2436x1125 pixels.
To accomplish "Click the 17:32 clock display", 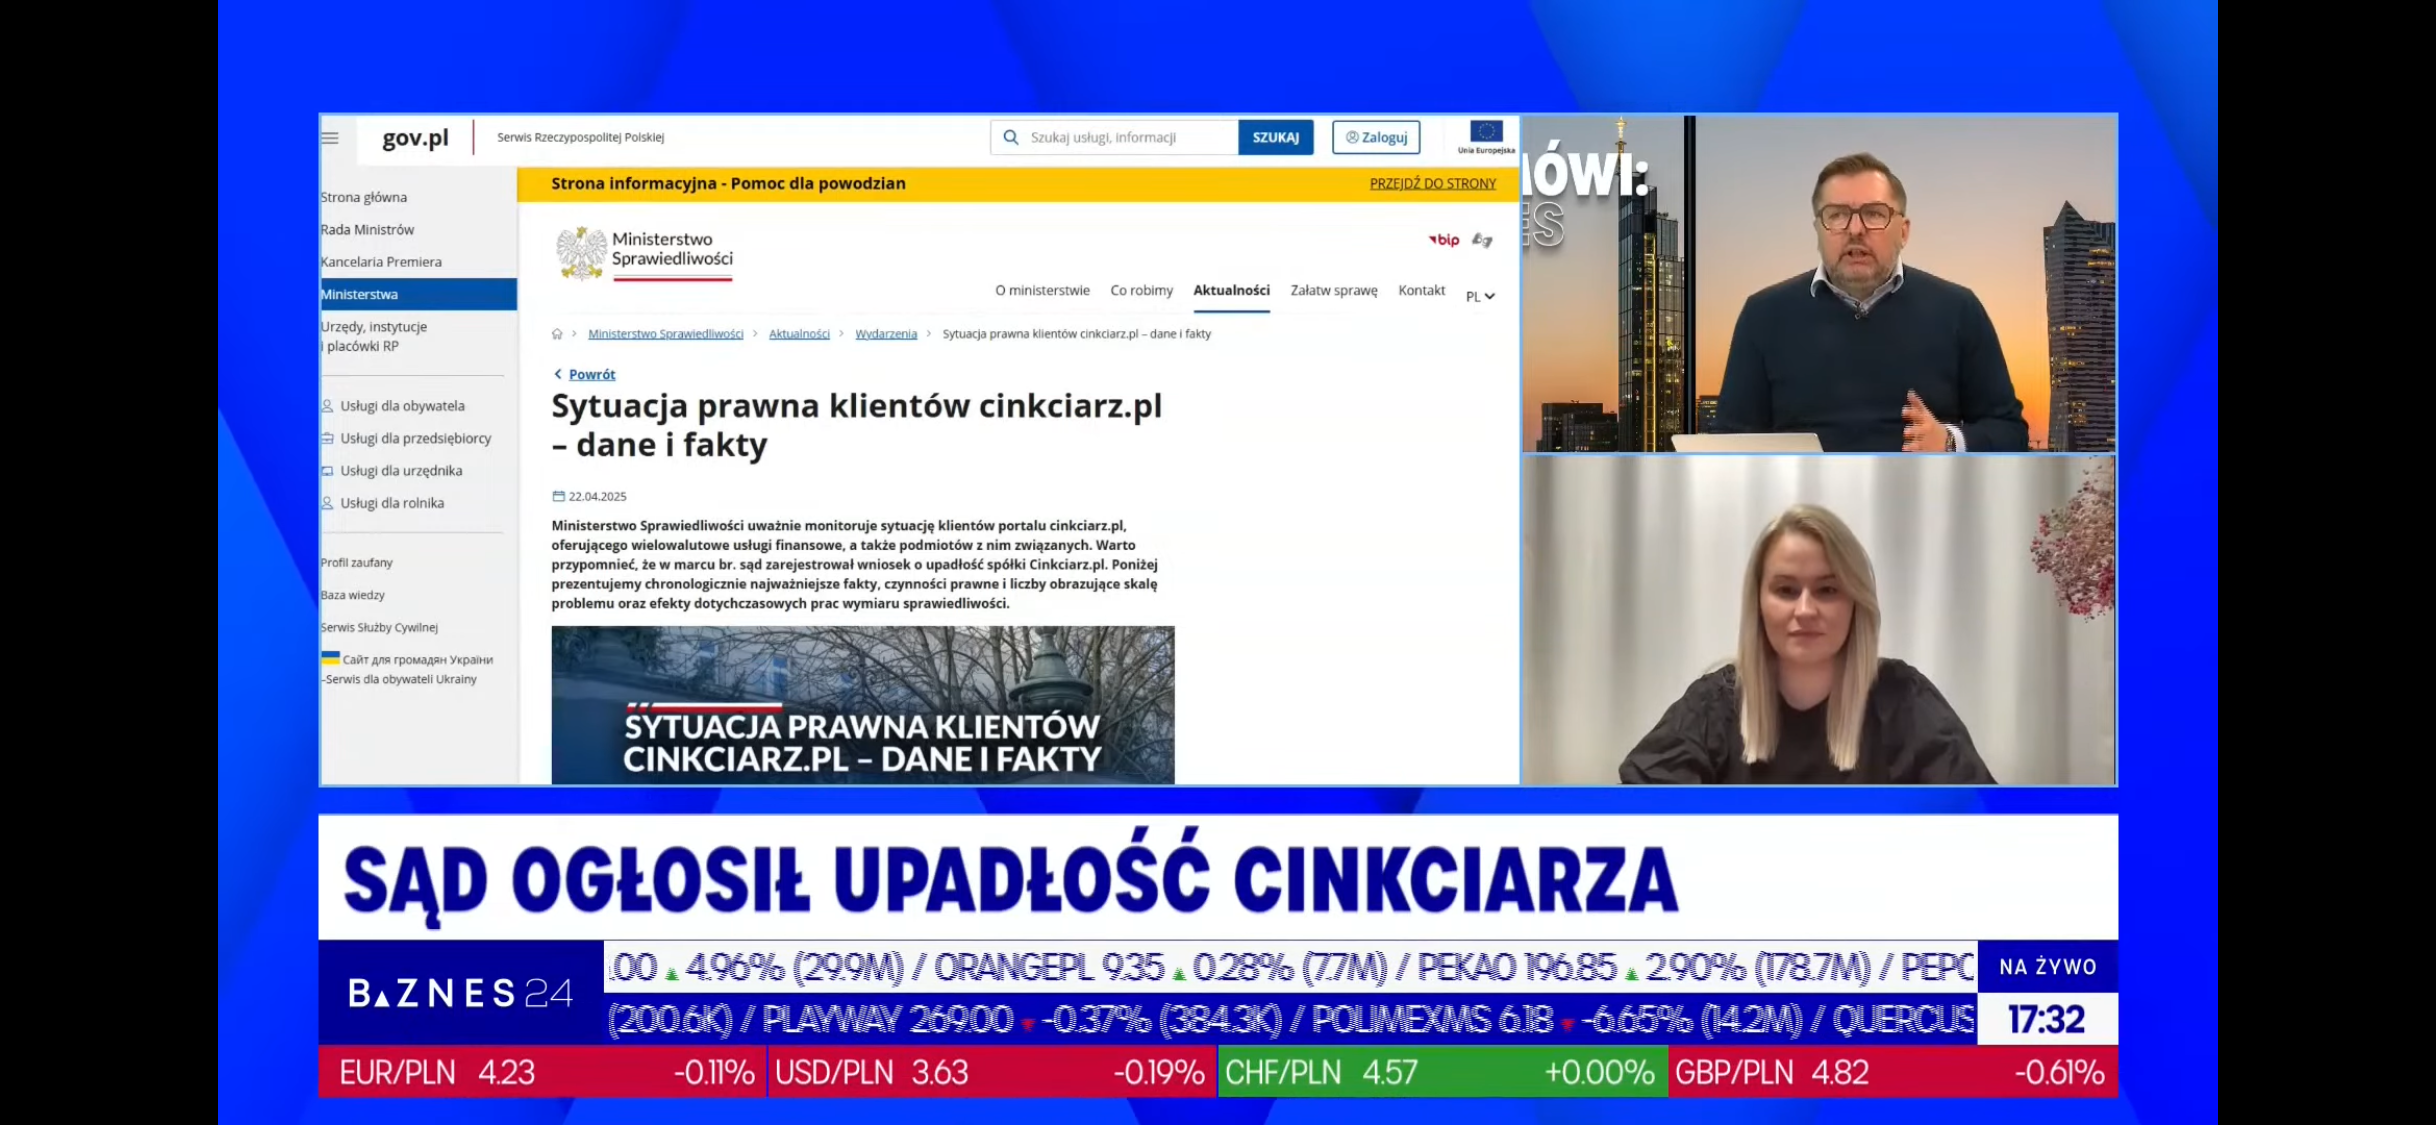I will coord(2046,1020).
